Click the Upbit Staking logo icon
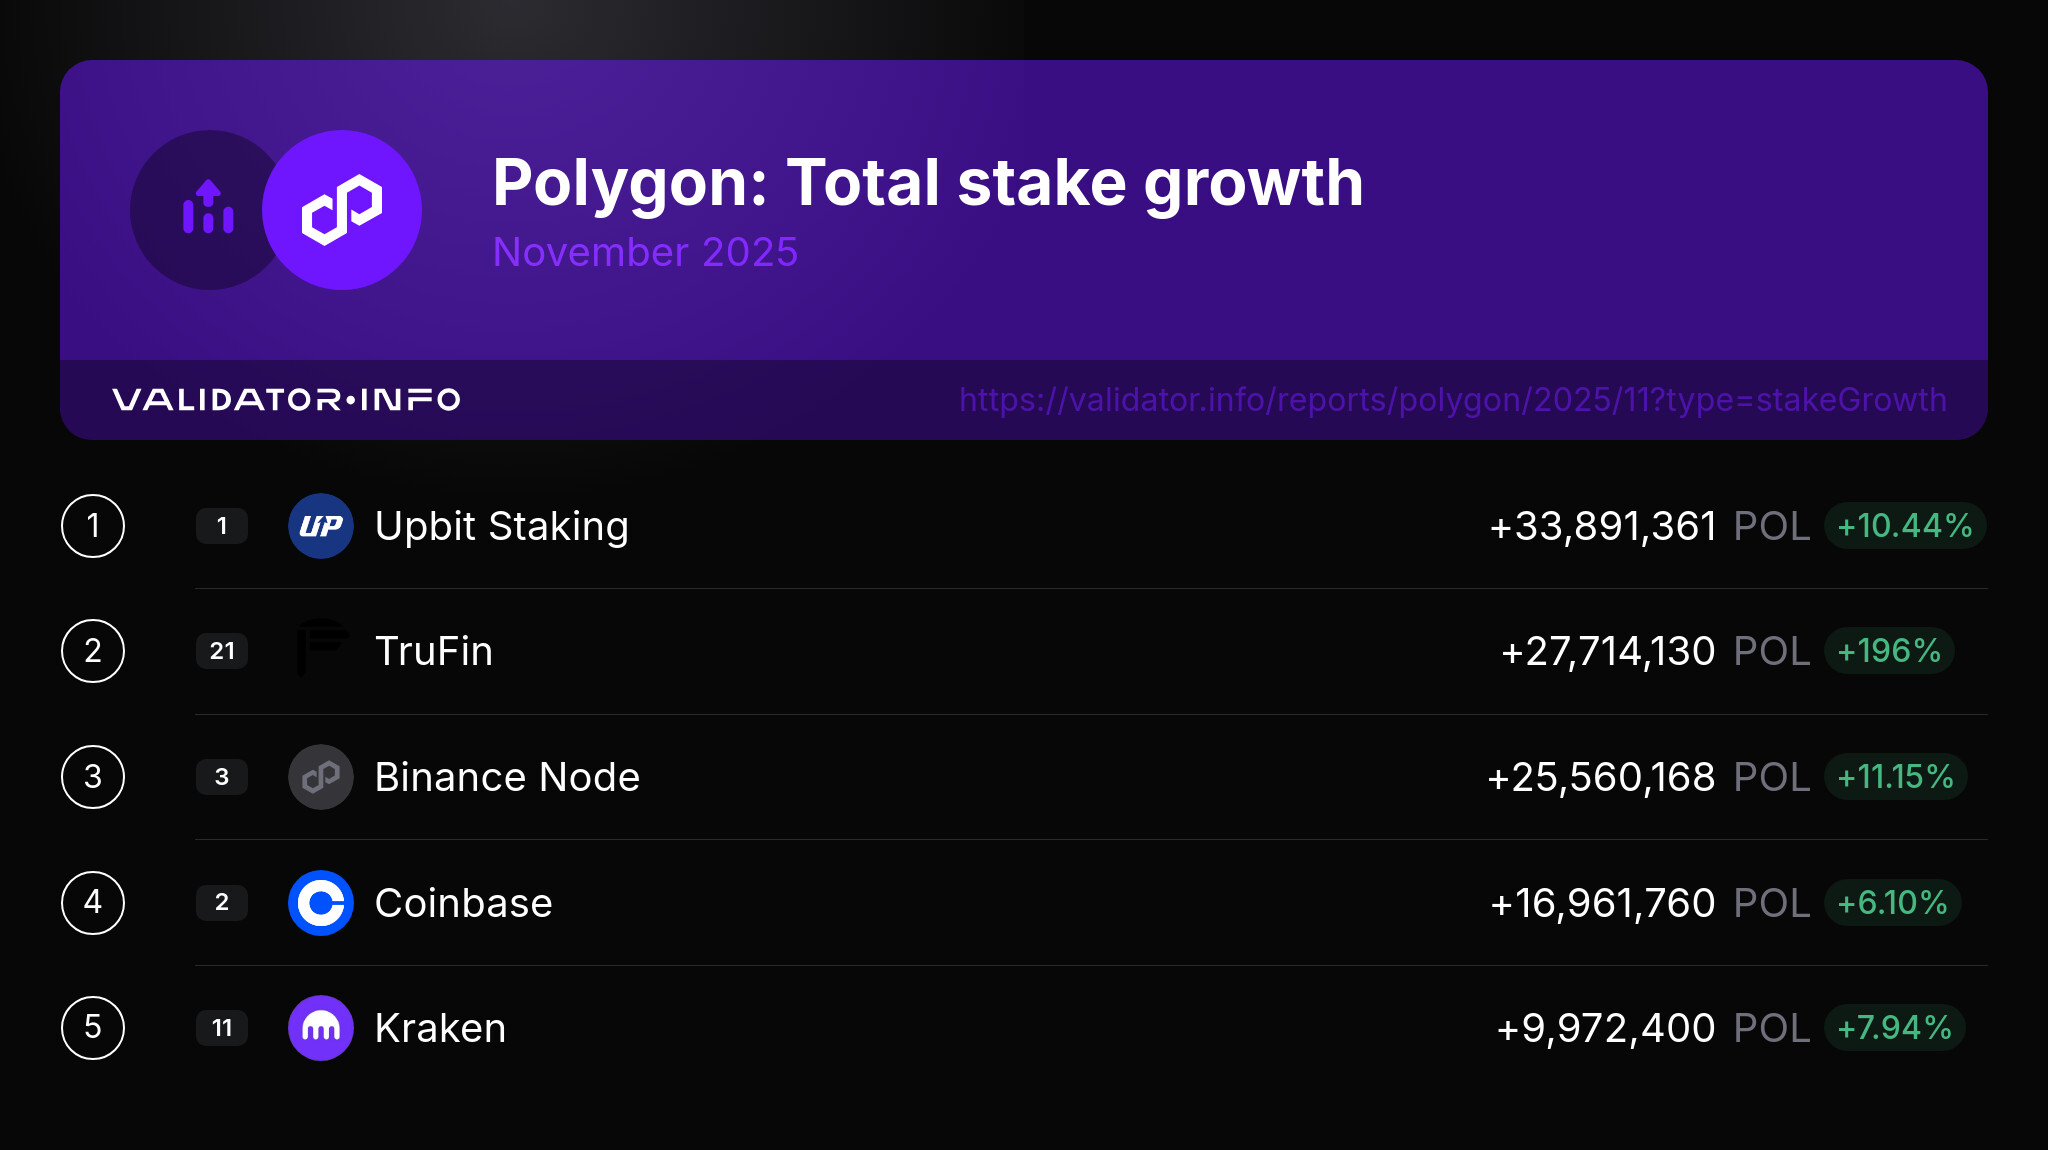The image size is (2048, 1150). coord(321,526)
